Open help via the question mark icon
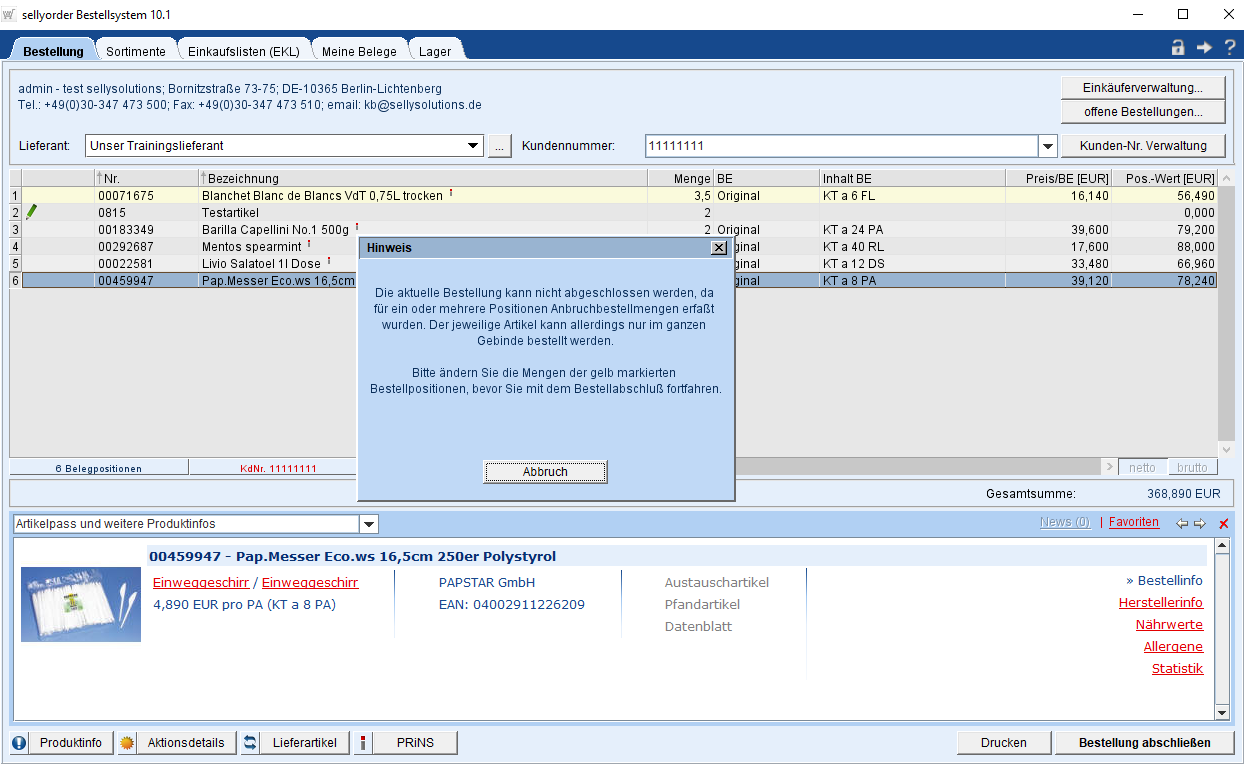 (x=1230, y=47)
